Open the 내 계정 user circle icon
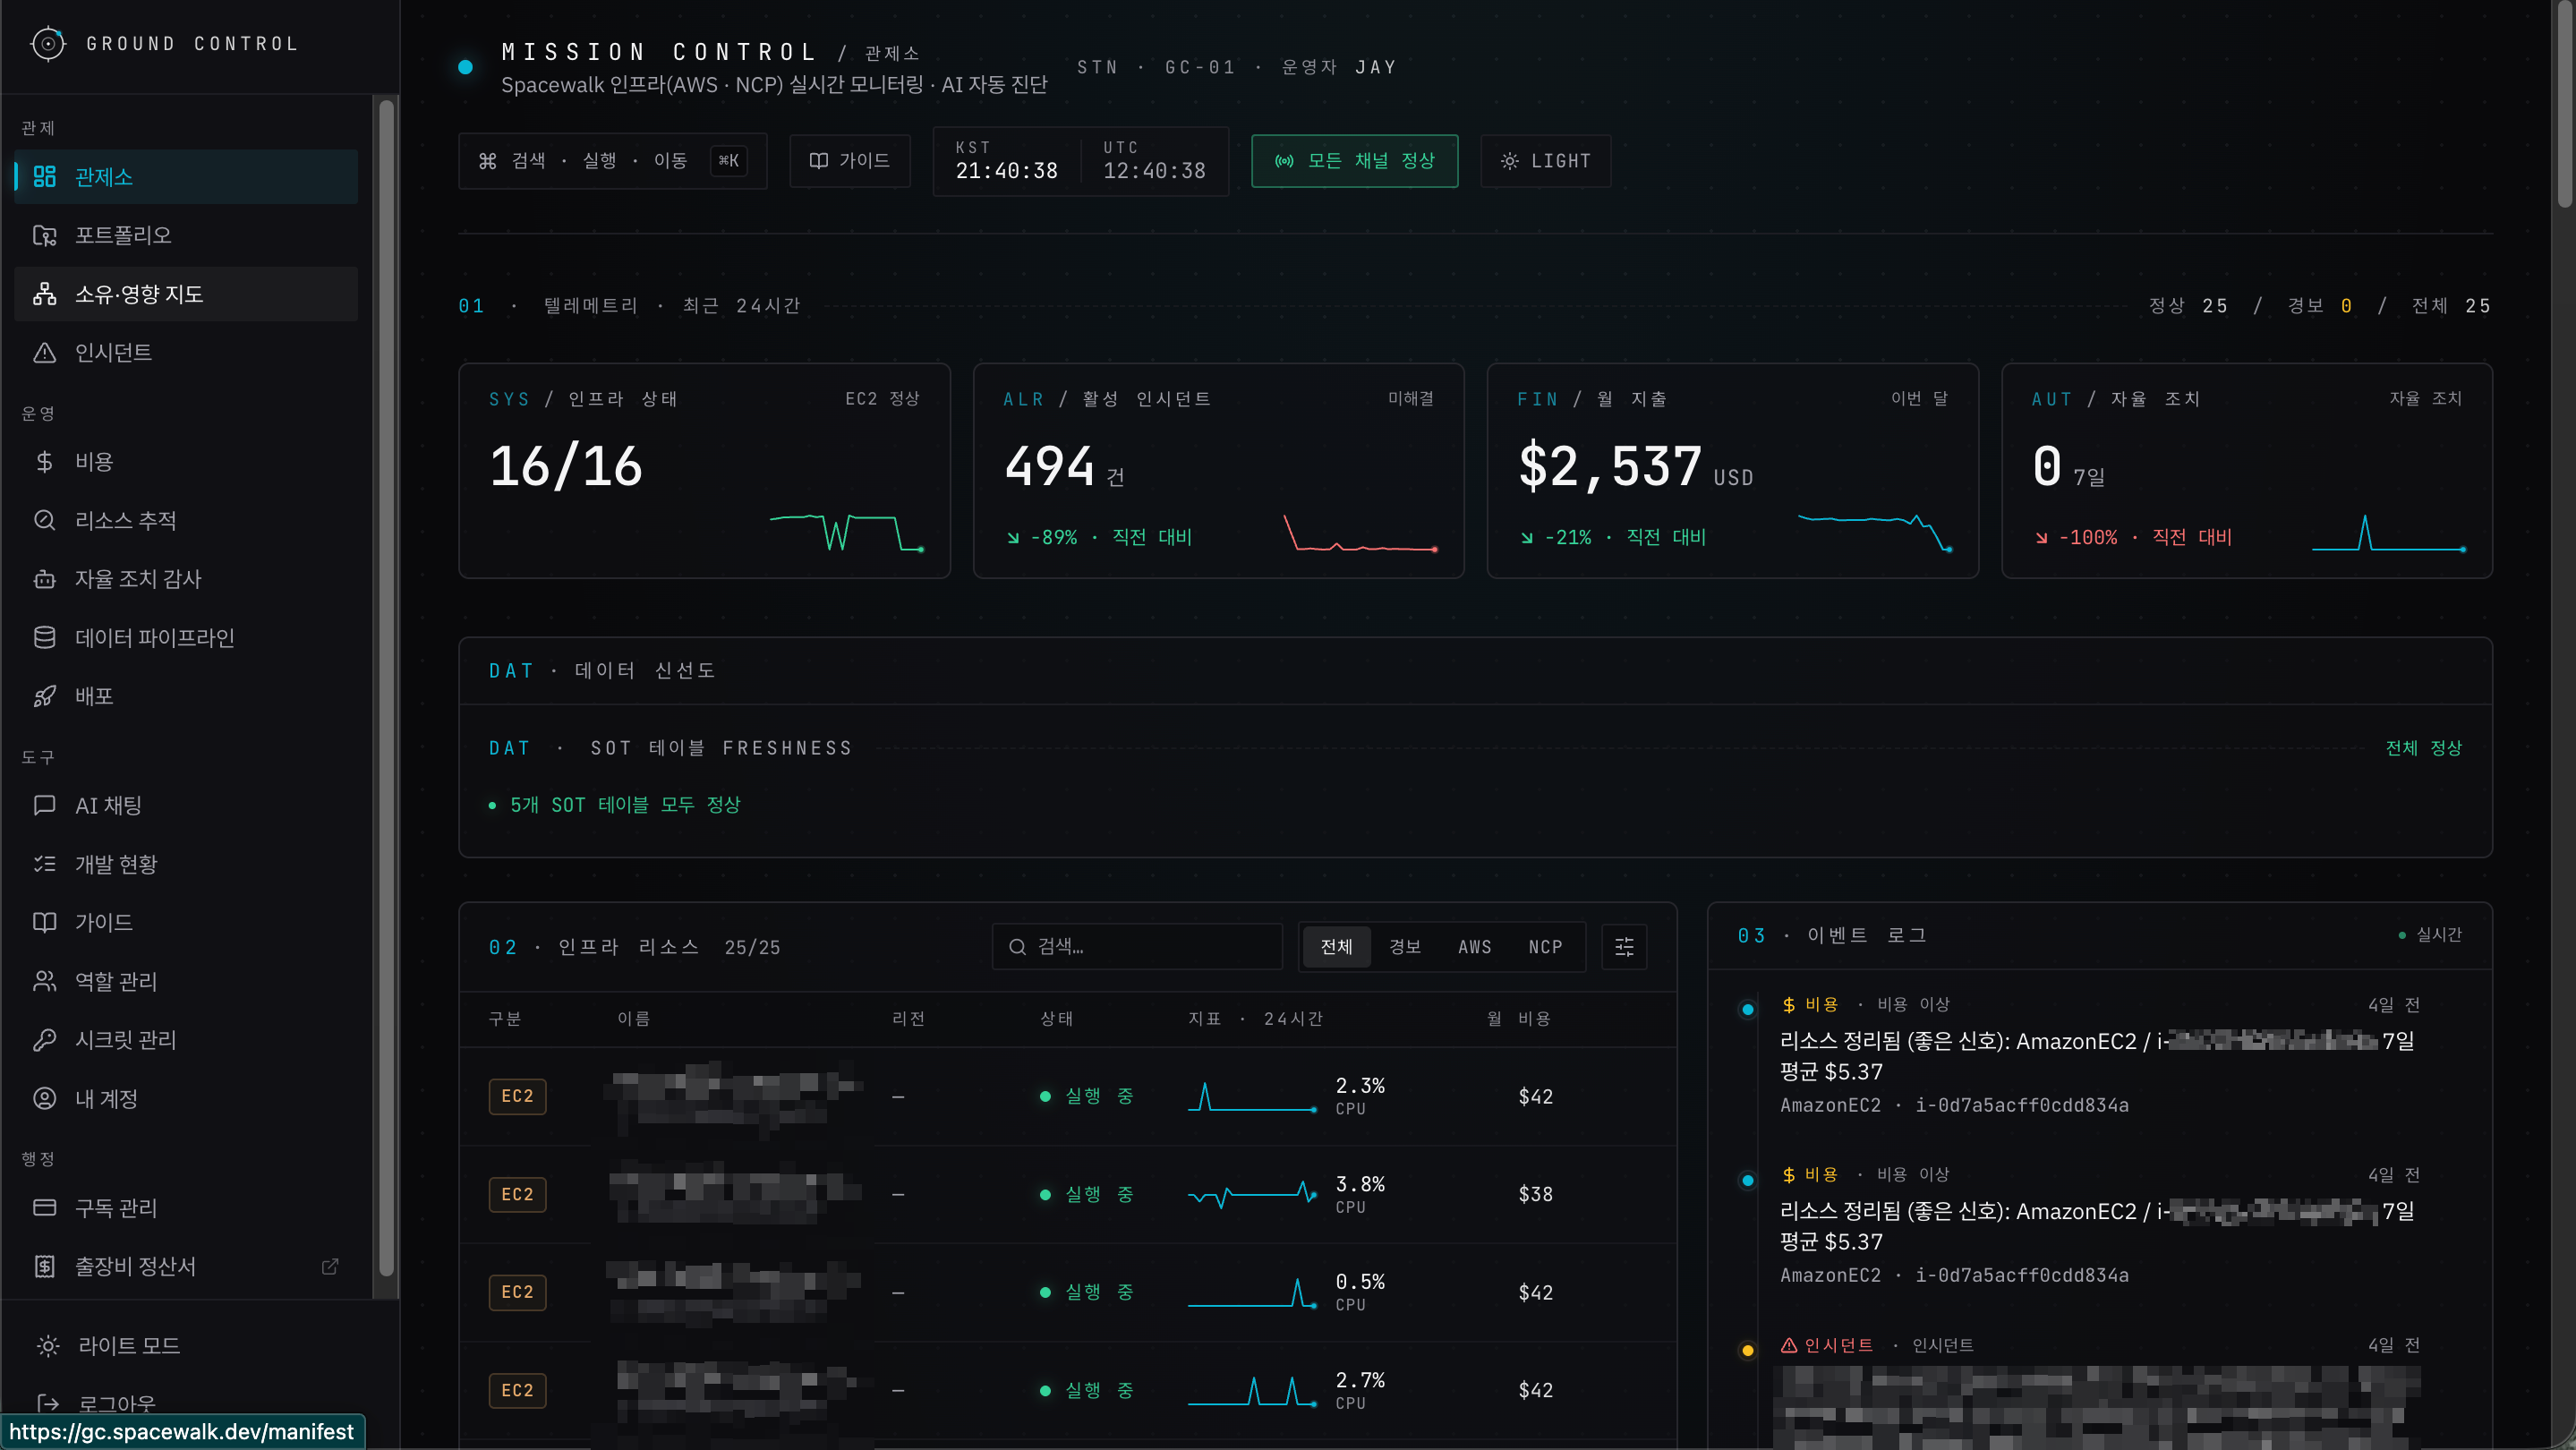 click(44, 1098)
